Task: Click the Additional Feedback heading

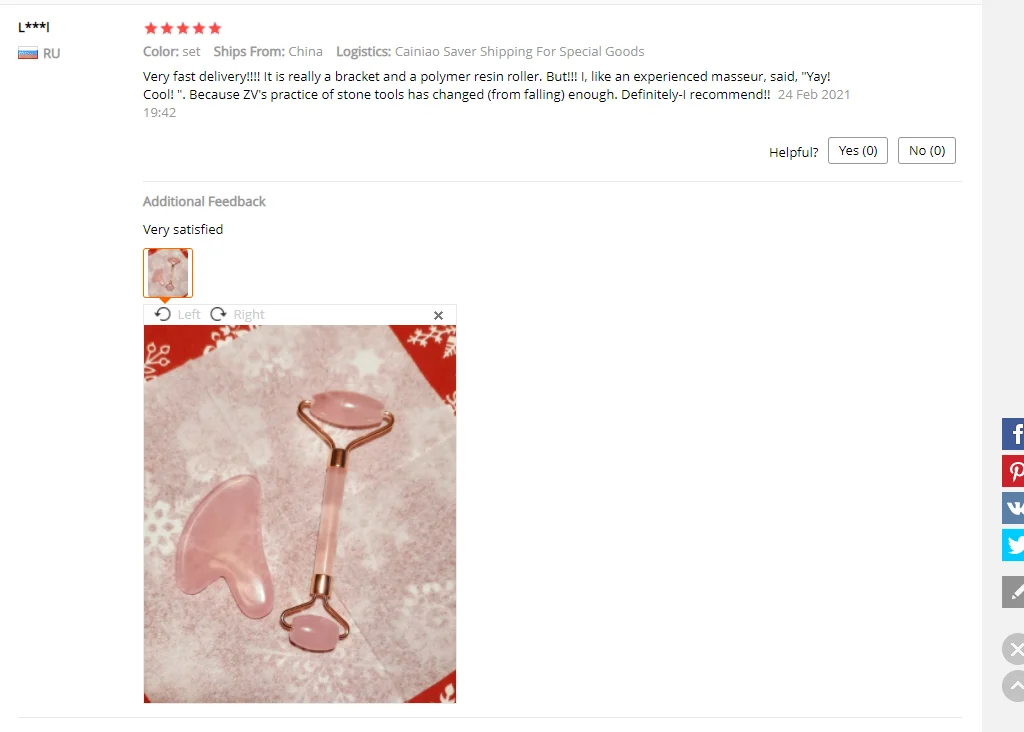Action: pos(204,202)
